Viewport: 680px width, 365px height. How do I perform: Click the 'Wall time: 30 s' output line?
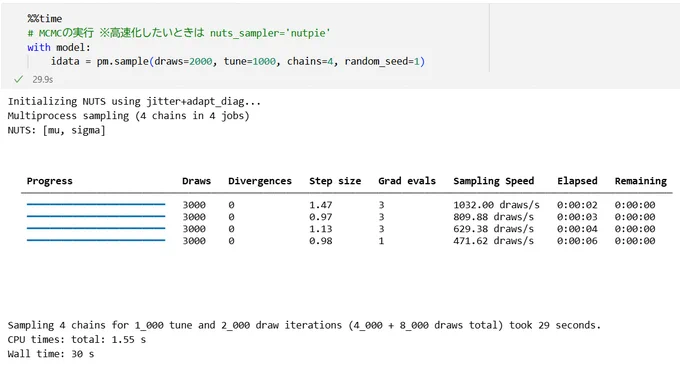(x=51, y=354)
